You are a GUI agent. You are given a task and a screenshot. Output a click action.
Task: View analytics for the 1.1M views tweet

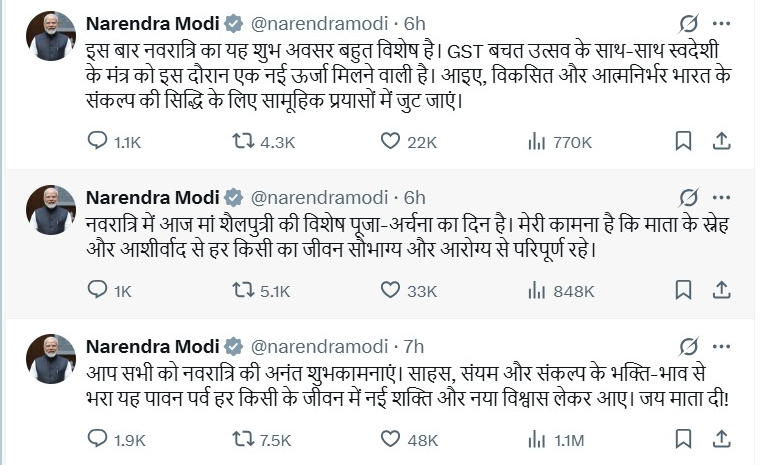536,438
